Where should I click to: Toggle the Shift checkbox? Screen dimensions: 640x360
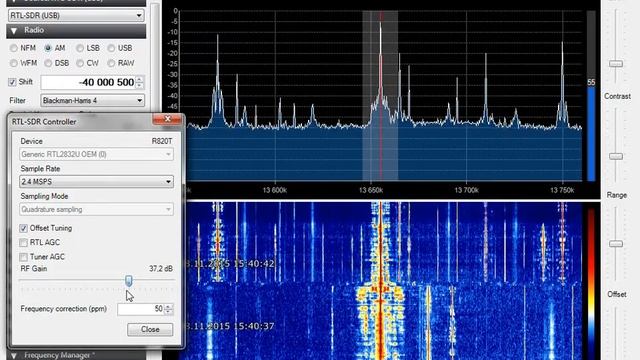pyautogui.click(x=12, y=82)
